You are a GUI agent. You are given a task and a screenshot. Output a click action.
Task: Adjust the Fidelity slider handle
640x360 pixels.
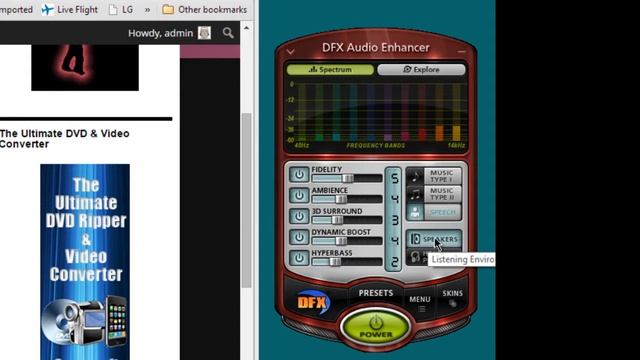pos(348,178)
